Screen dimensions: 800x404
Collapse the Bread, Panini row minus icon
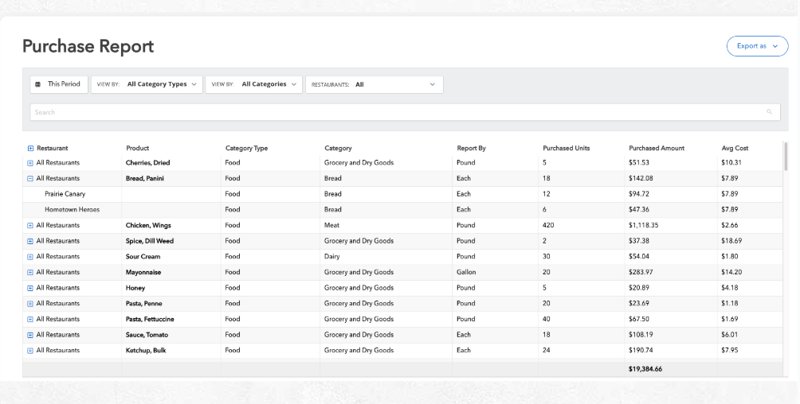[x=30, y=178]
